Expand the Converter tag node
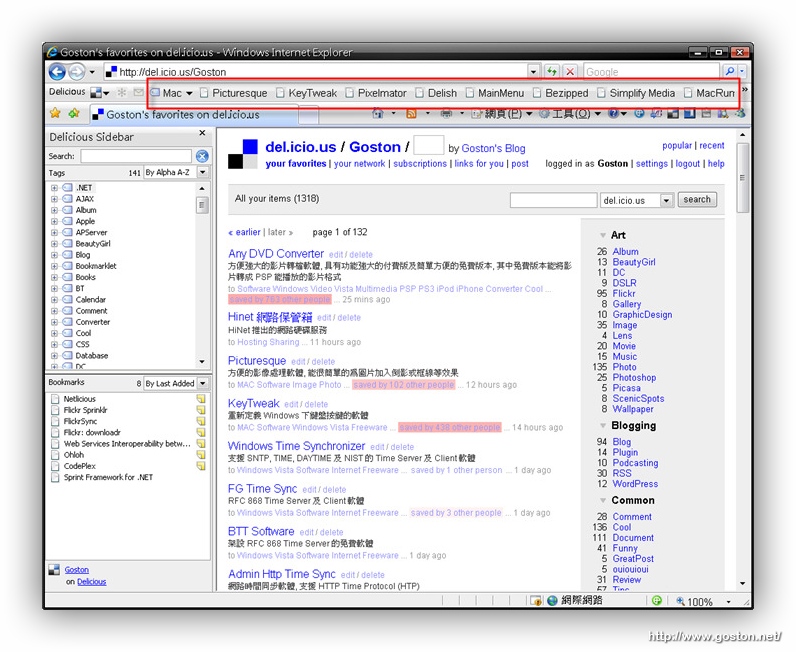 coord(54,321)
